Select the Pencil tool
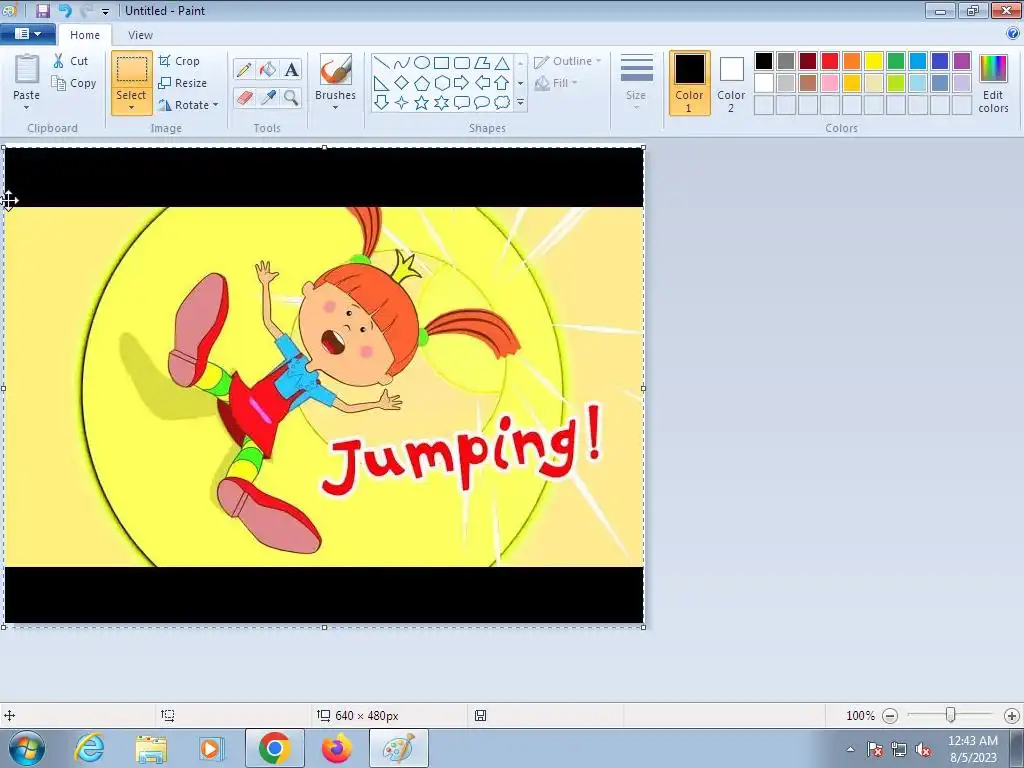The height and width of the screenshot is (768, 1024). pyautogui.click(x=244, y=69)
